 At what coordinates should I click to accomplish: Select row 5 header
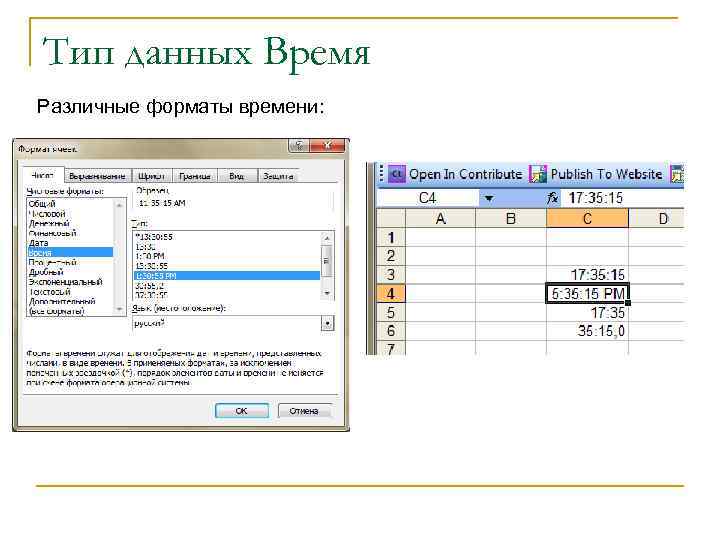[391, 312]
